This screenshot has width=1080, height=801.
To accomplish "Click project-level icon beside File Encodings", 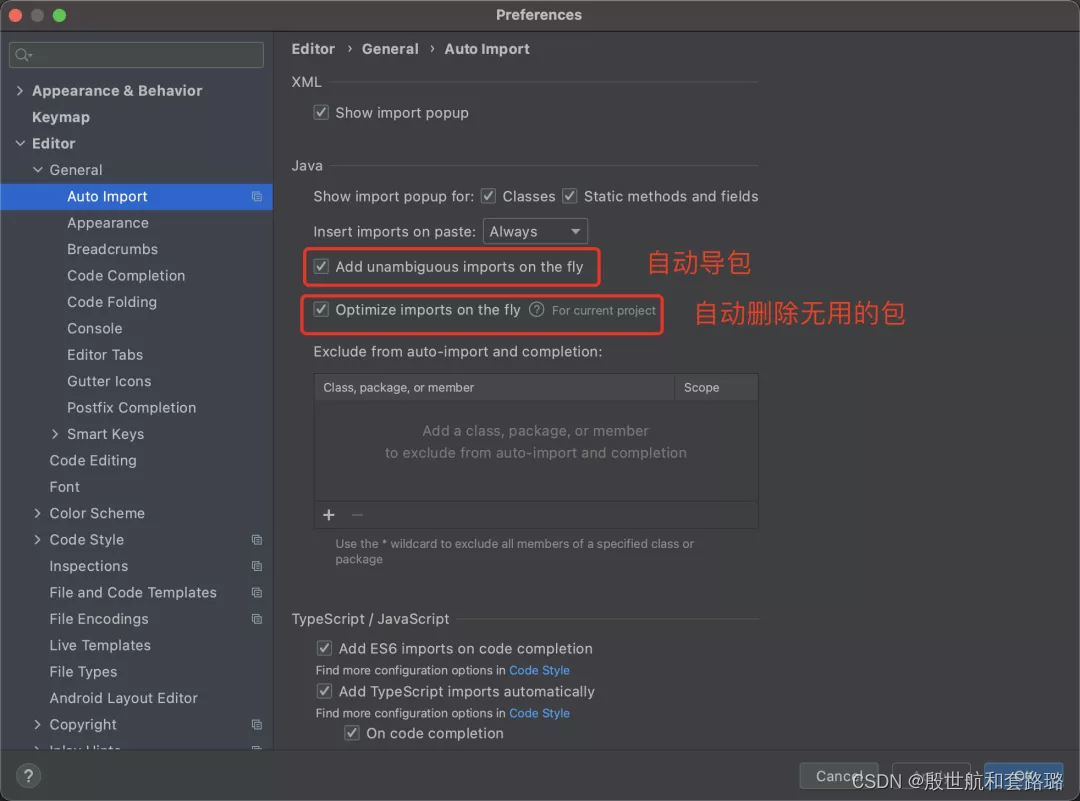I will point(257,619).
